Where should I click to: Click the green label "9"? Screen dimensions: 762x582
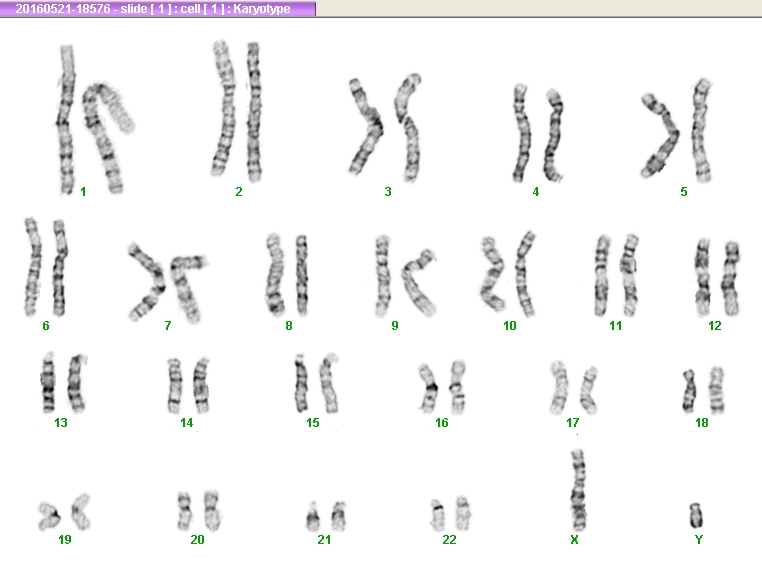tap(395, 325)
